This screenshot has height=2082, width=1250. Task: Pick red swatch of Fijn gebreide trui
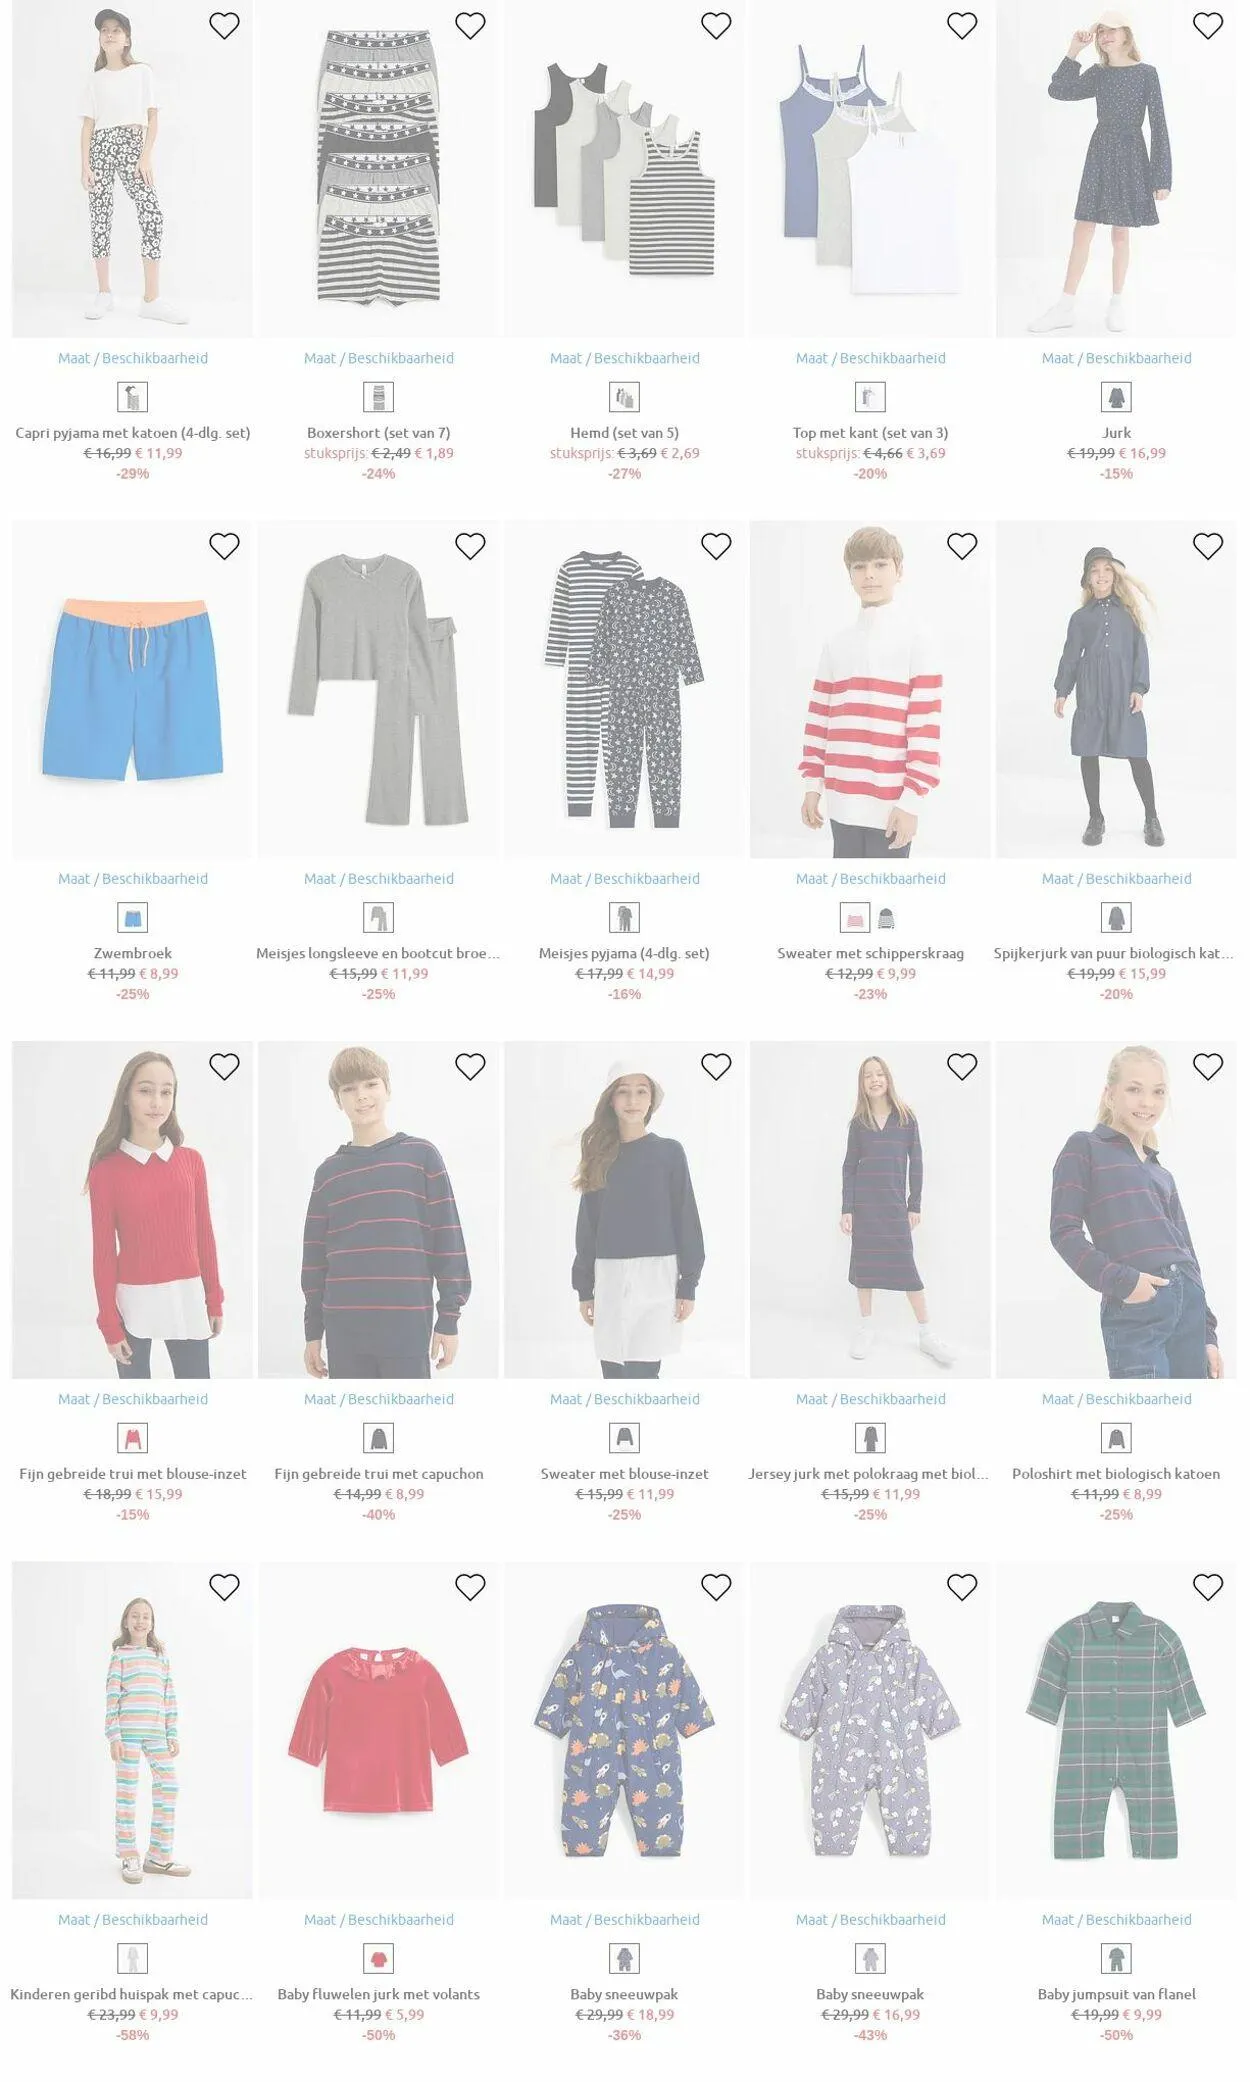(x=133, y=1438)
